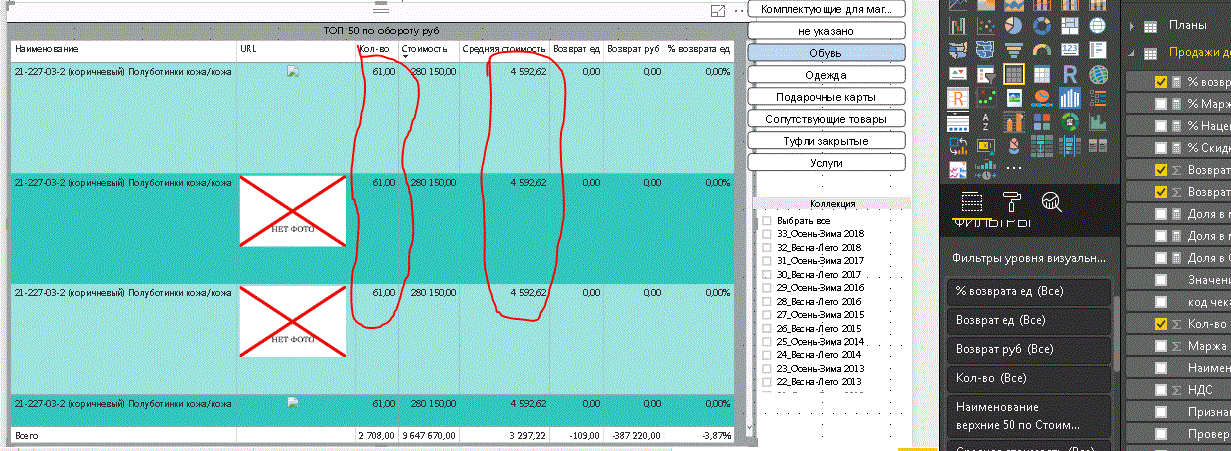Expand the 'Возврат ед (Все)' filter card
1231x451 pixels.
pos(1028,321)
